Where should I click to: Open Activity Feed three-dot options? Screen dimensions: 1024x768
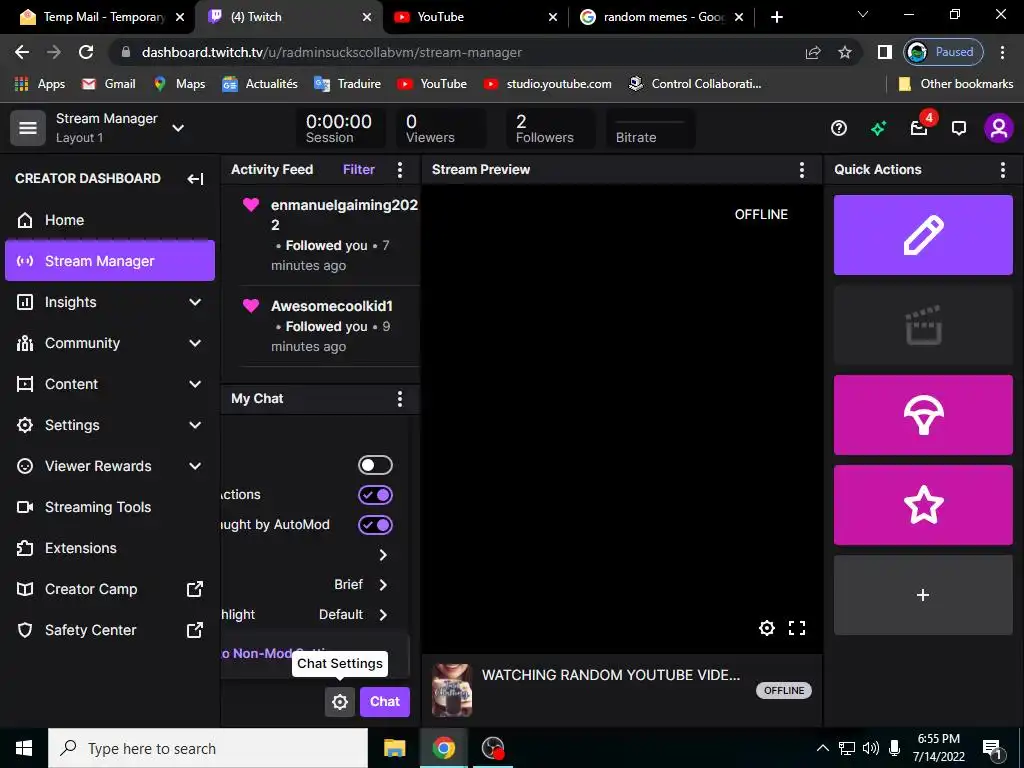[x=400, y=170]
